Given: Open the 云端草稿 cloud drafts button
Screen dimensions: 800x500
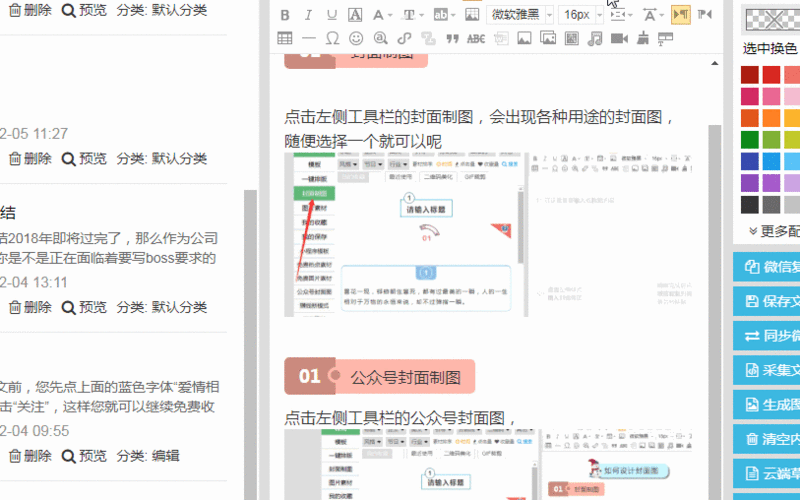Looking at the screenshot, I should click(766, 473).
